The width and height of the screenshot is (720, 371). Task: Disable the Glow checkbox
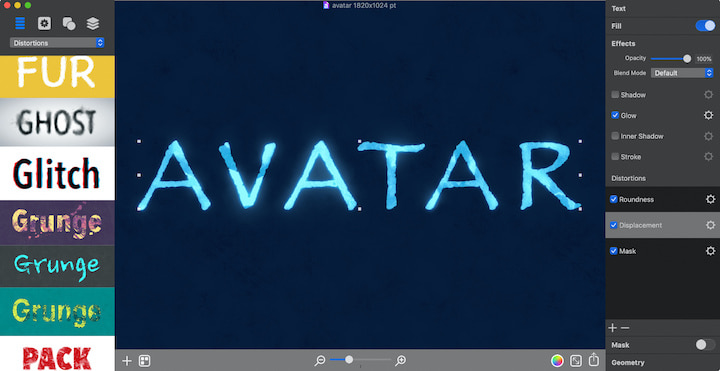tap(615, 115)
